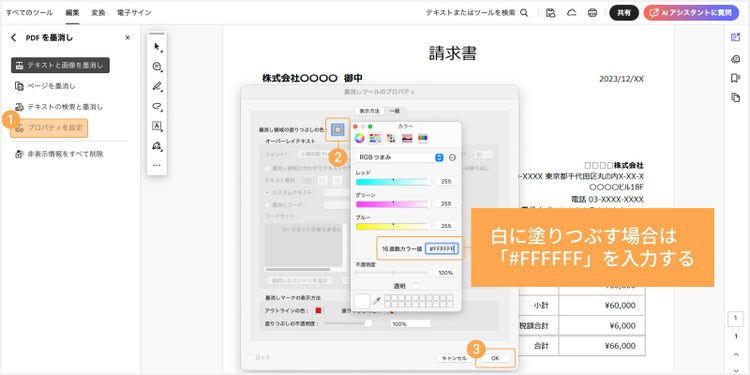Image resolution: width=750 pixels, height=375 pixels.
Task: Go back from PDFを墨消し panel
Action: pos(13,37)
